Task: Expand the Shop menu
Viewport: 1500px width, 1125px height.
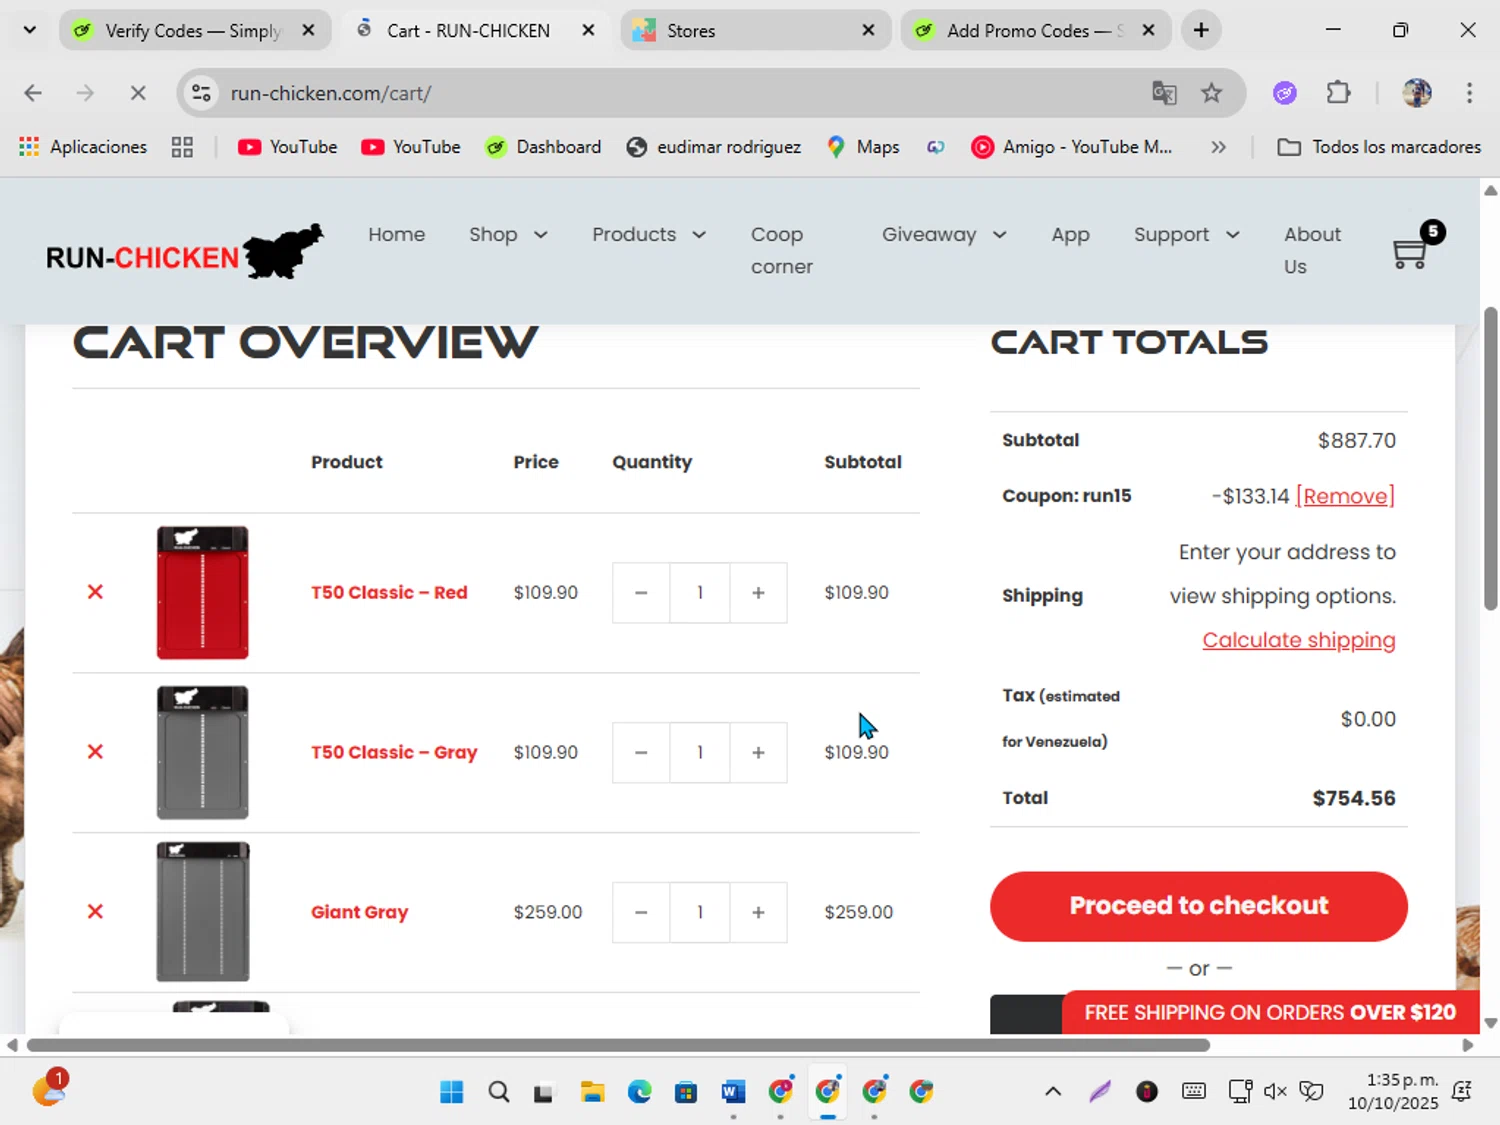Action: pyautogui.click(x=508, y=234)
